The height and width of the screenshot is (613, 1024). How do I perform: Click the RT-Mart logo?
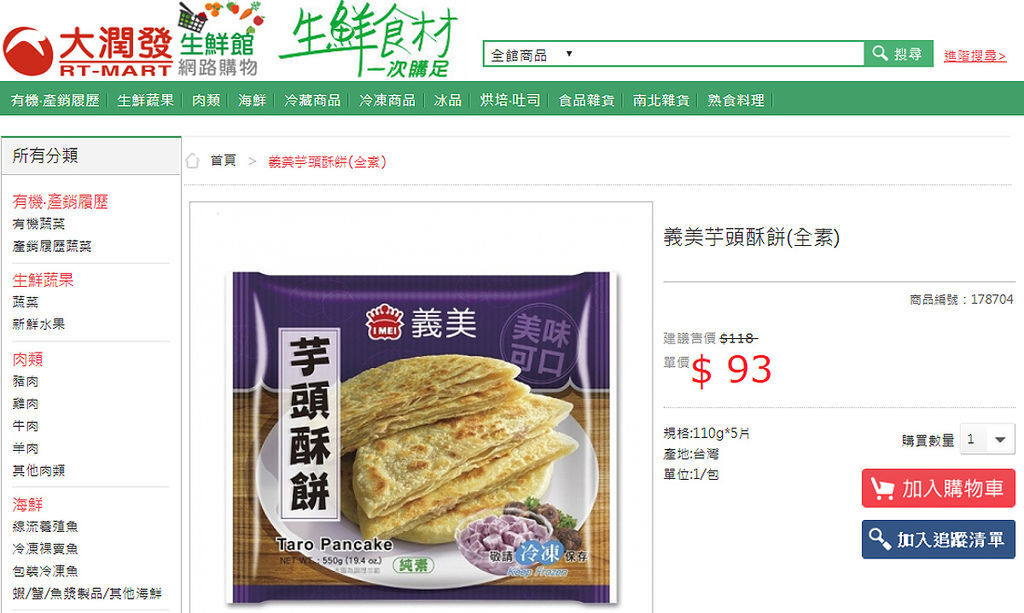point(88,51)
